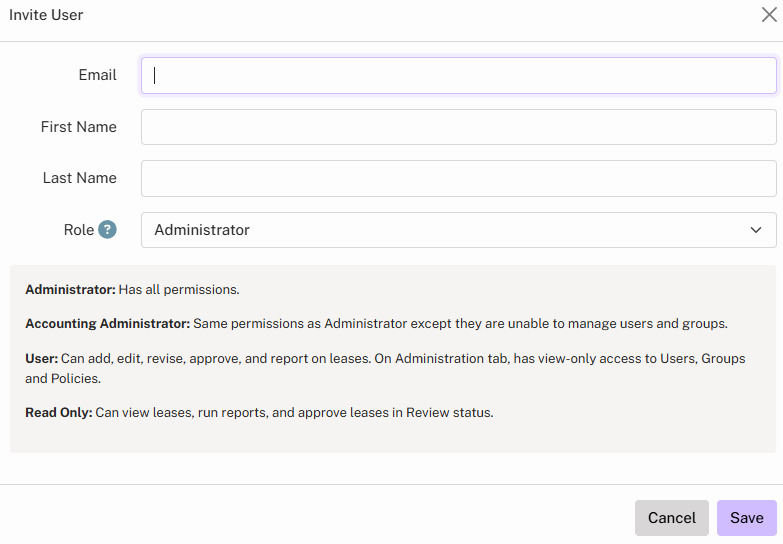
Task: Click the Invite User dialog title
Action: coord(46,15)
